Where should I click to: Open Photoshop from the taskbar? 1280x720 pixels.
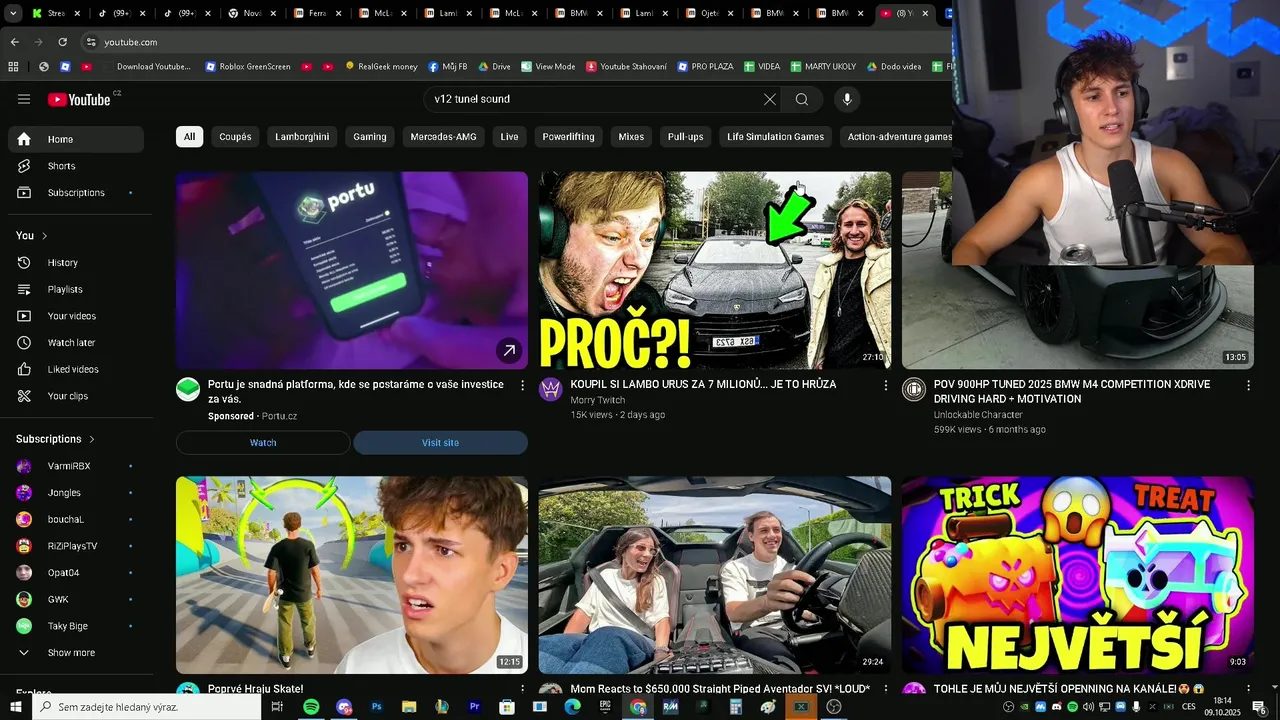[377, 707]
